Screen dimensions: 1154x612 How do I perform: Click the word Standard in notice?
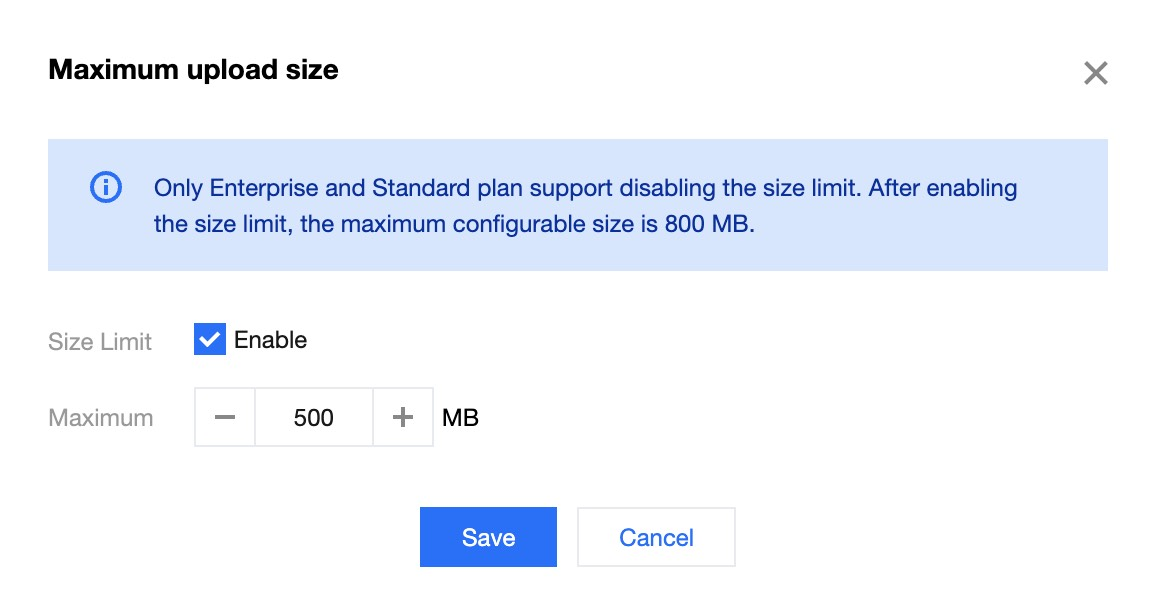click(x=420, y=188)
